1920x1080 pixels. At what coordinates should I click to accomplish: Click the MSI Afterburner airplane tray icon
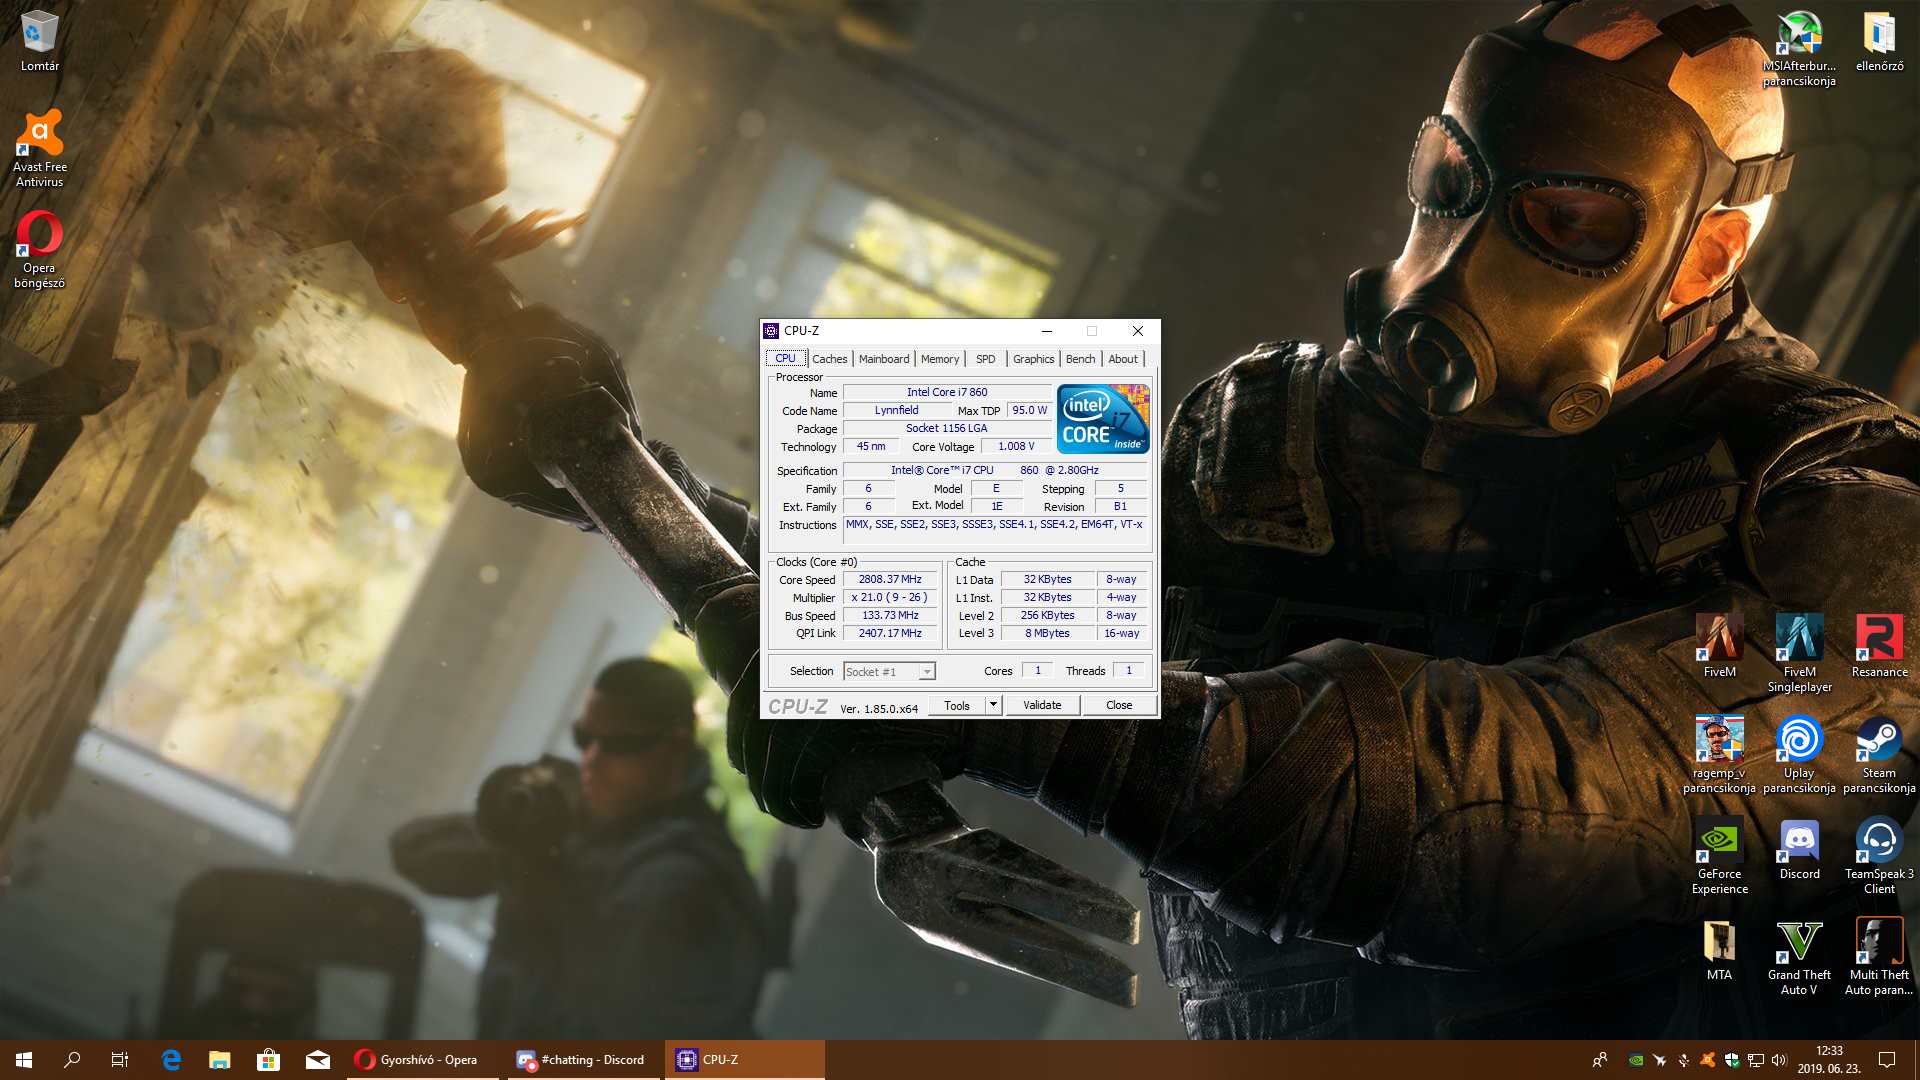click(1660, 1060)
